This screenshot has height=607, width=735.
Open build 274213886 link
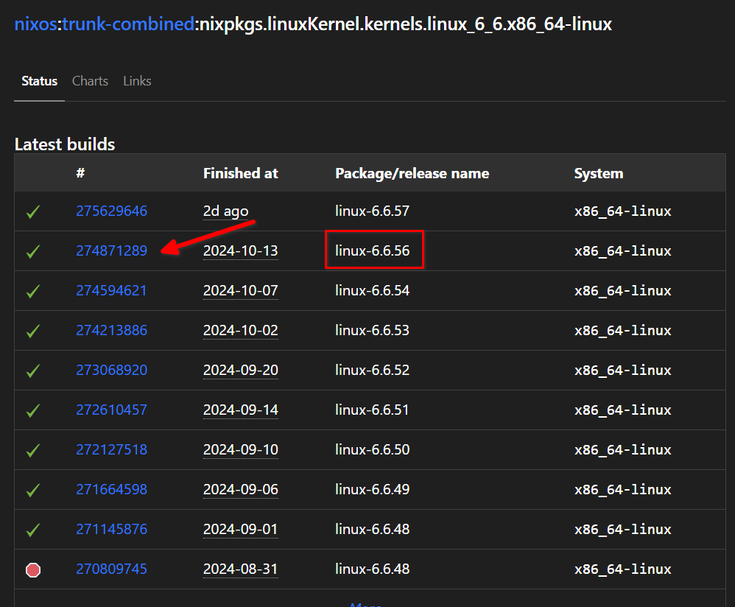[112, 330]
